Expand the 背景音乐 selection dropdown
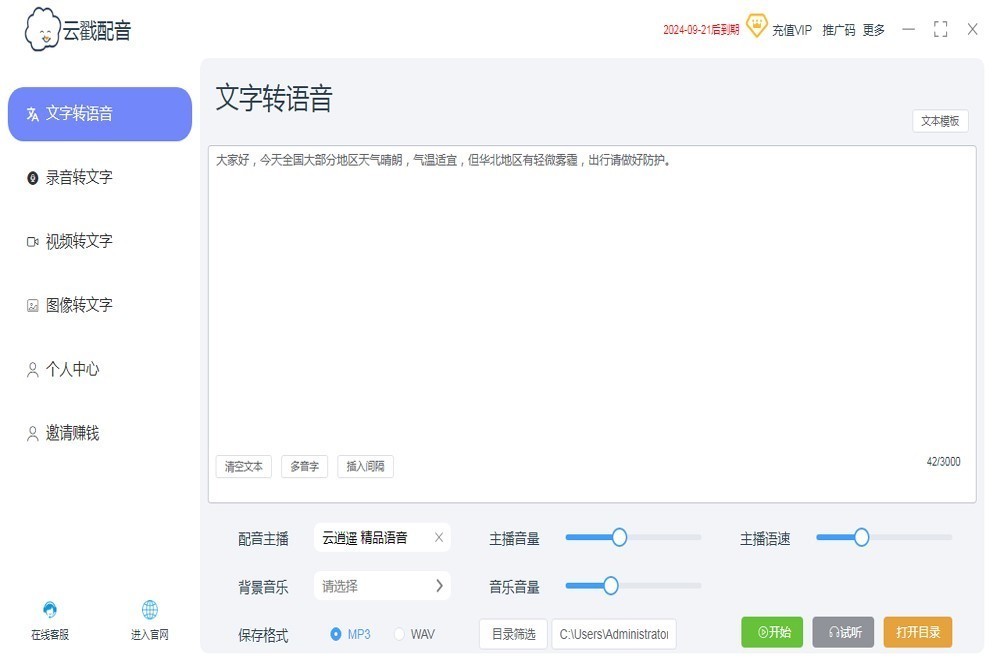 [x=438, y=586]
